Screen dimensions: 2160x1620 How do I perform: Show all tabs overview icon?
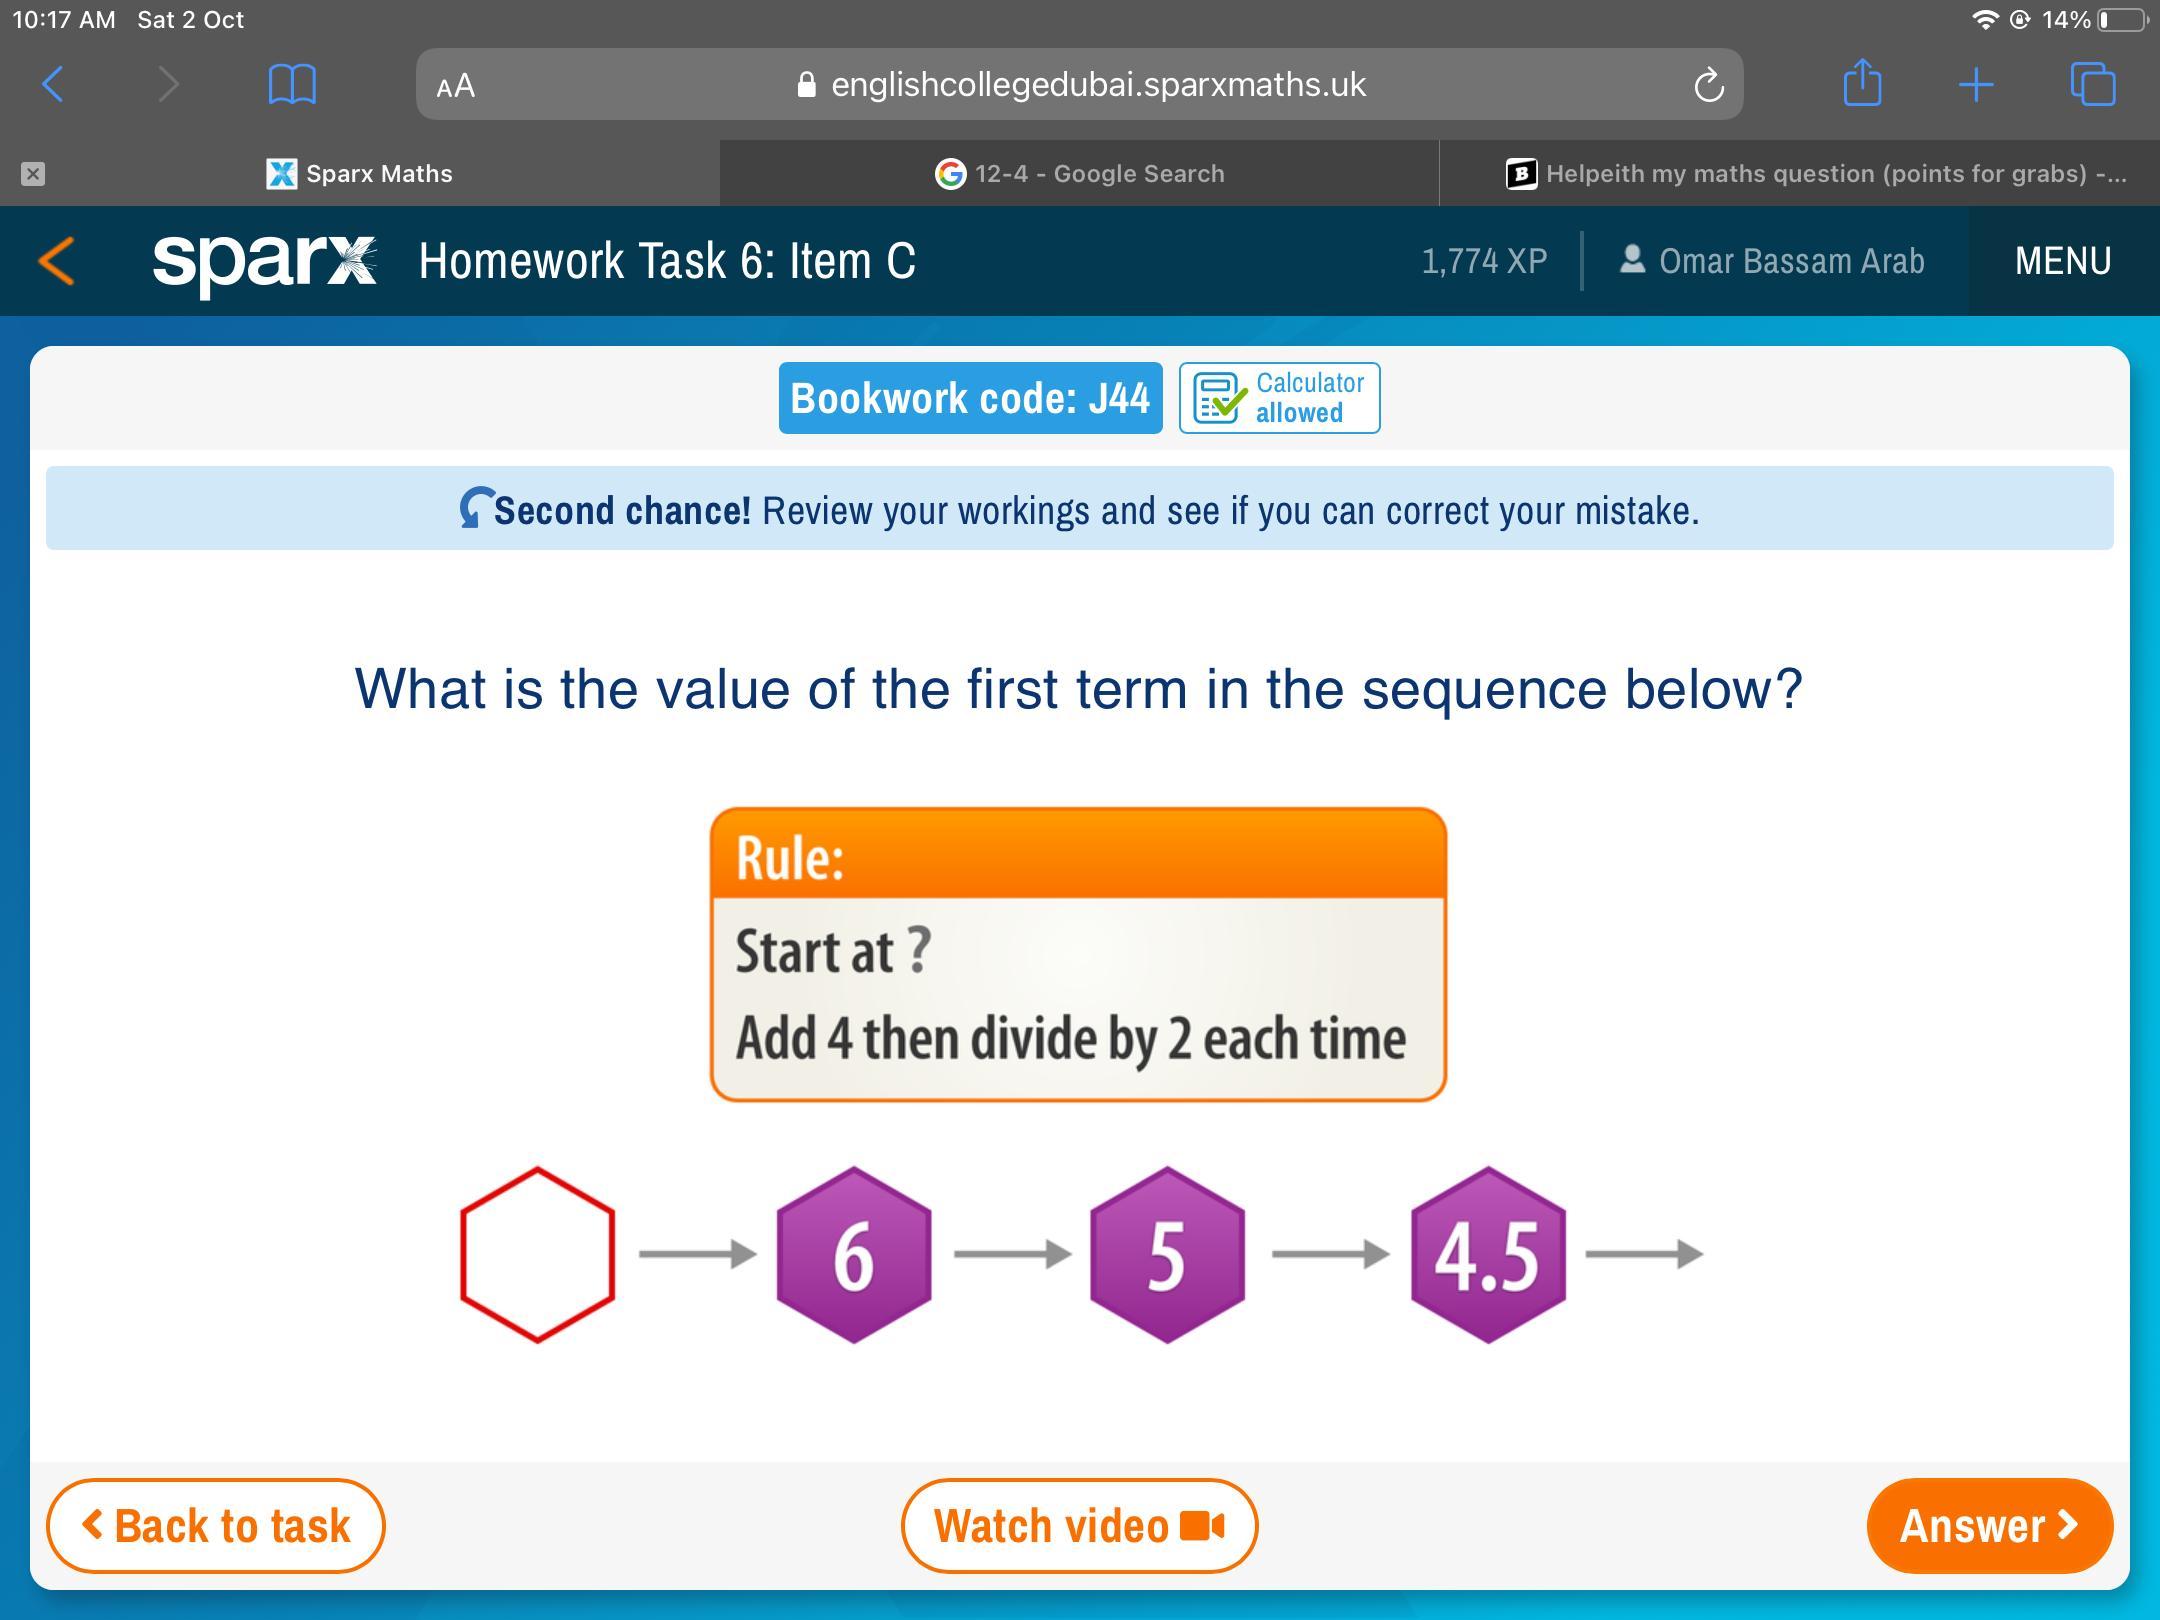(2092, 84)
